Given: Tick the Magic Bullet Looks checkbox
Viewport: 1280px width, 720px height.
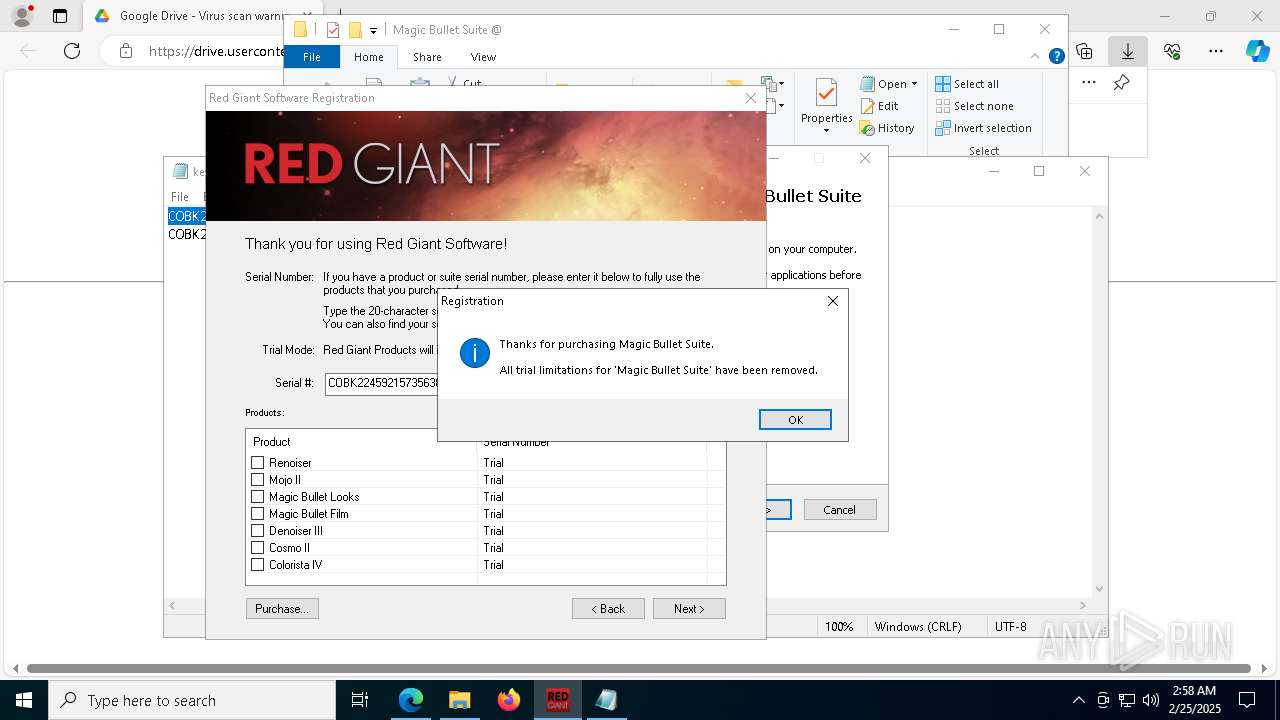Looking at the screenshot, I should tap(258, 497).
